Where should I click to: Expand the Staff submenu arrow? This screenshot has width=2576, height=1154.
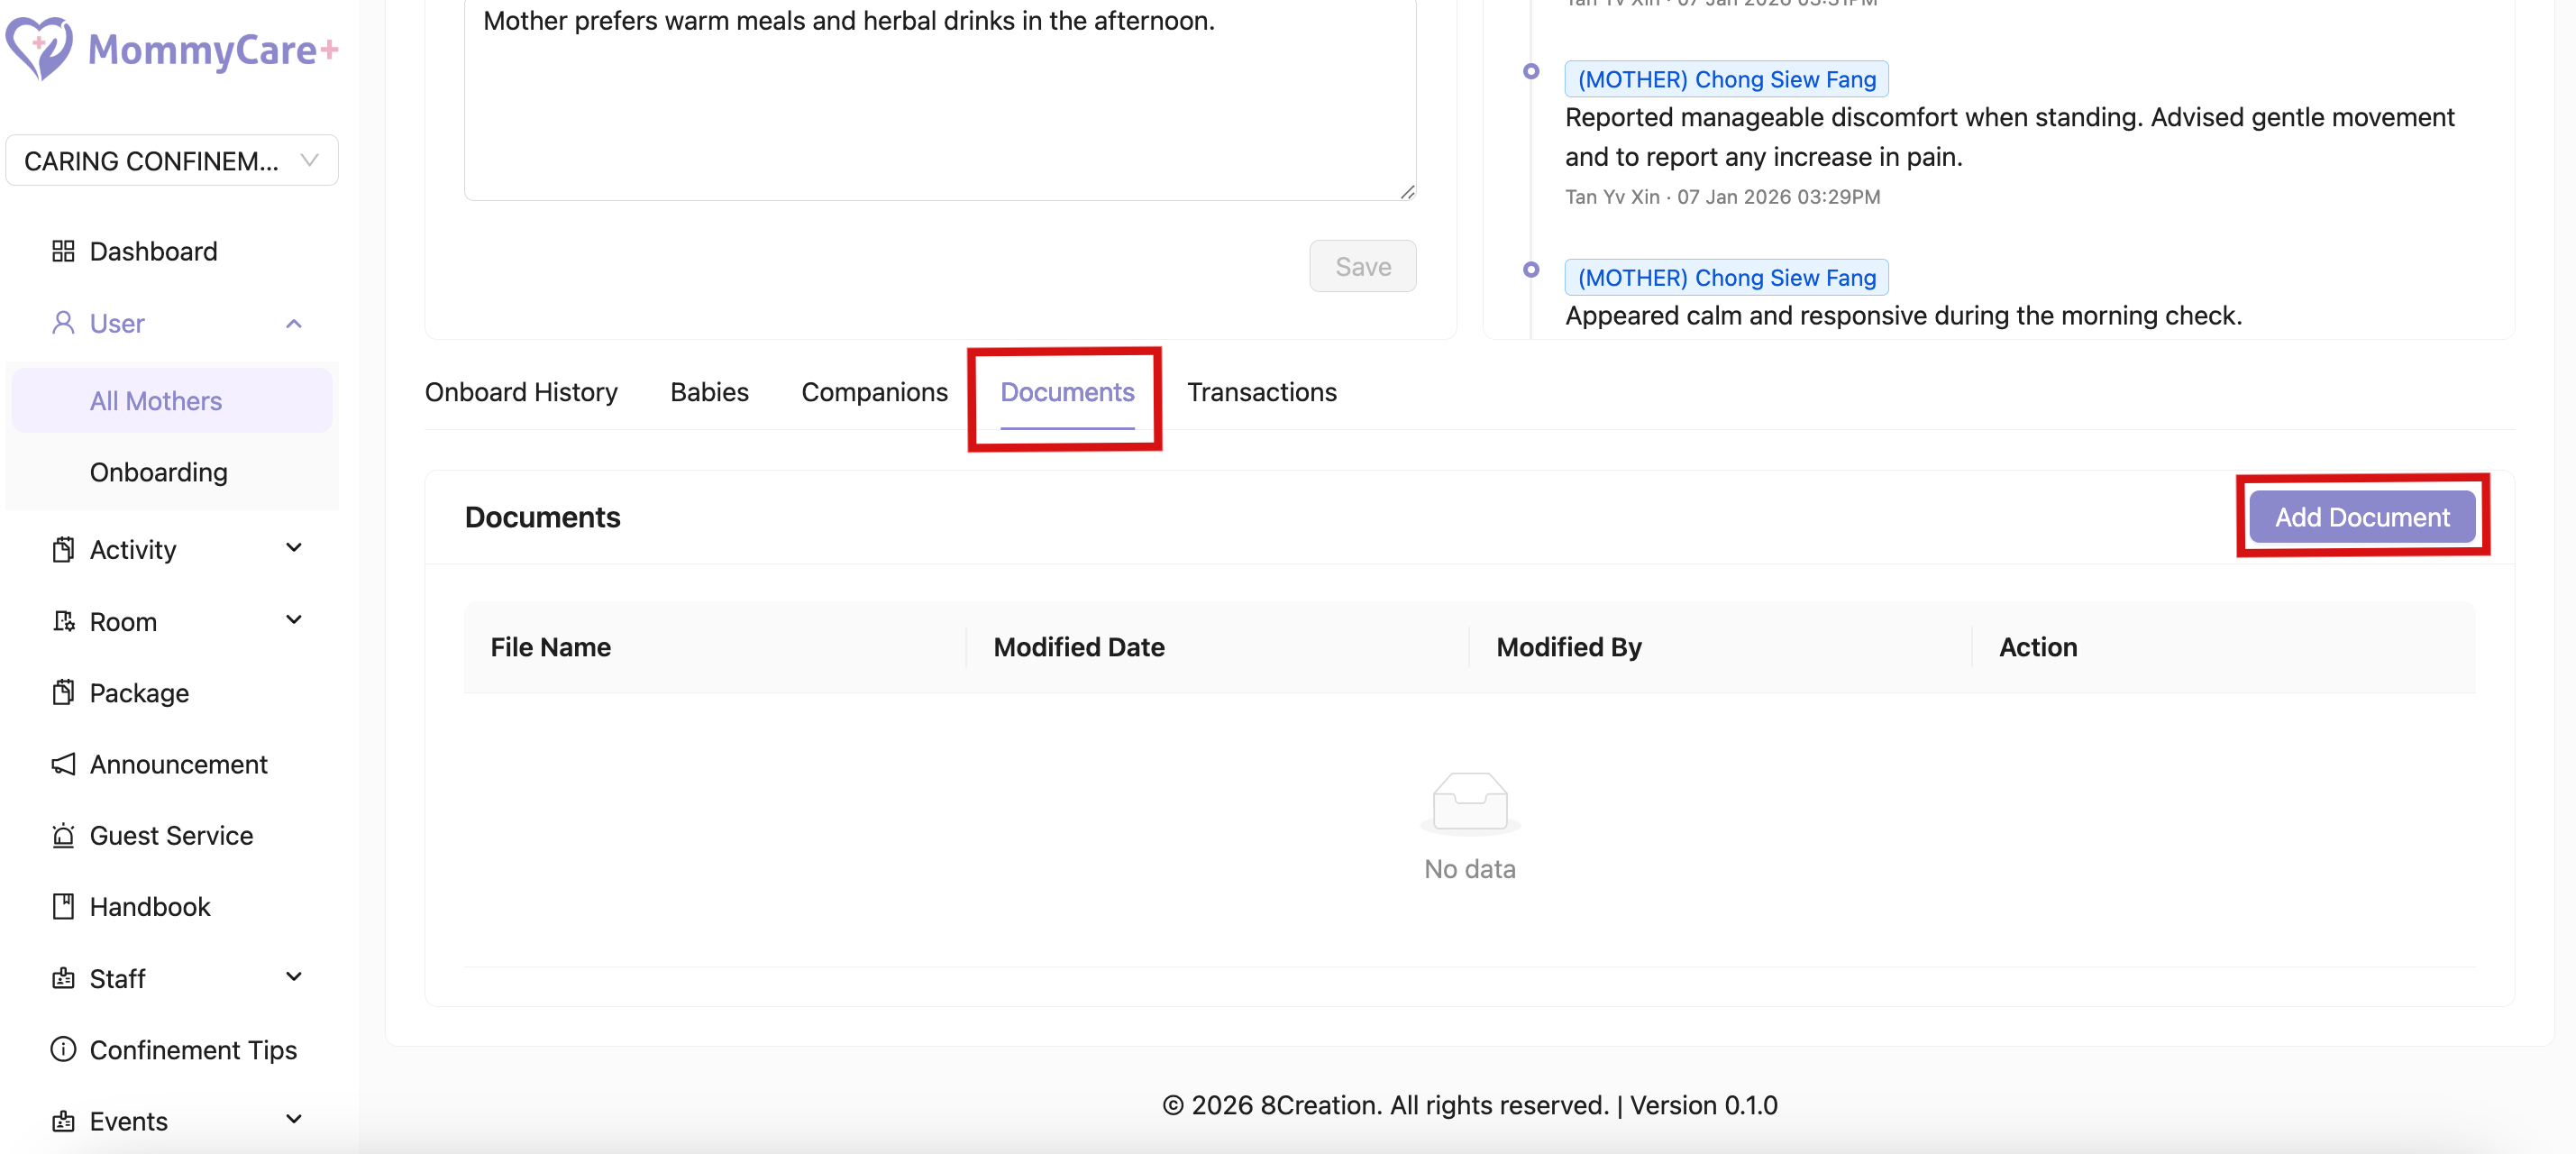click(294, 977)
